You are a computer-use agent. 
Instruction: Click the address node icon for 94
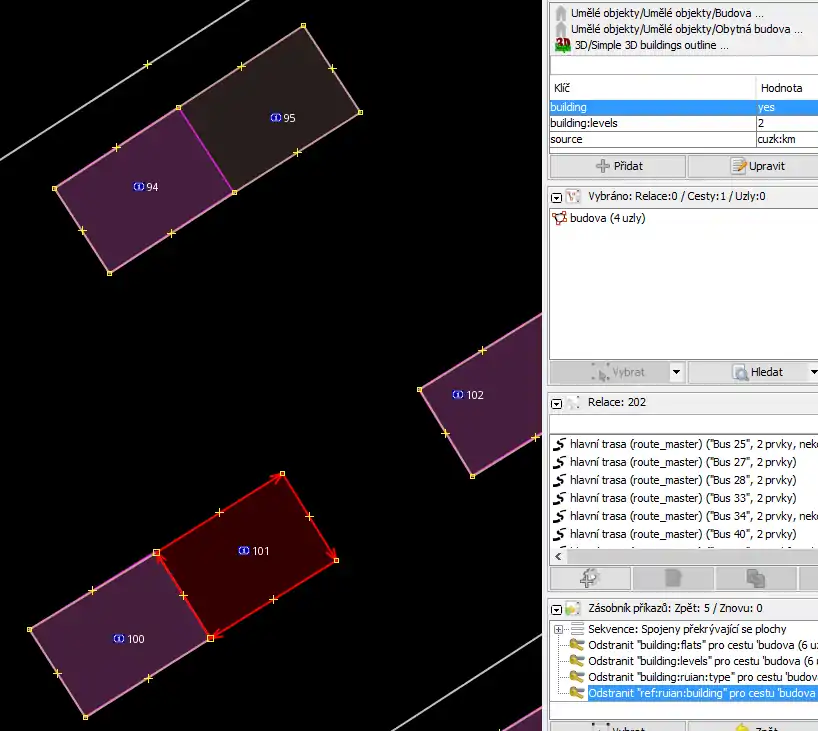[138, 187]
